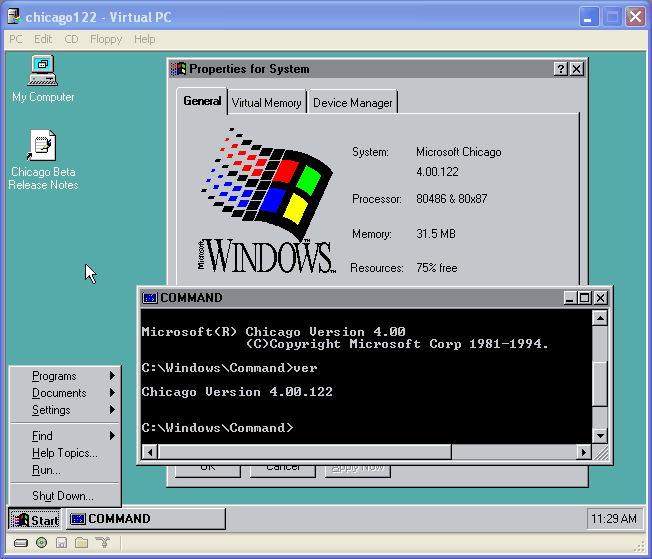Close the COMMAND window

[600, 298]
